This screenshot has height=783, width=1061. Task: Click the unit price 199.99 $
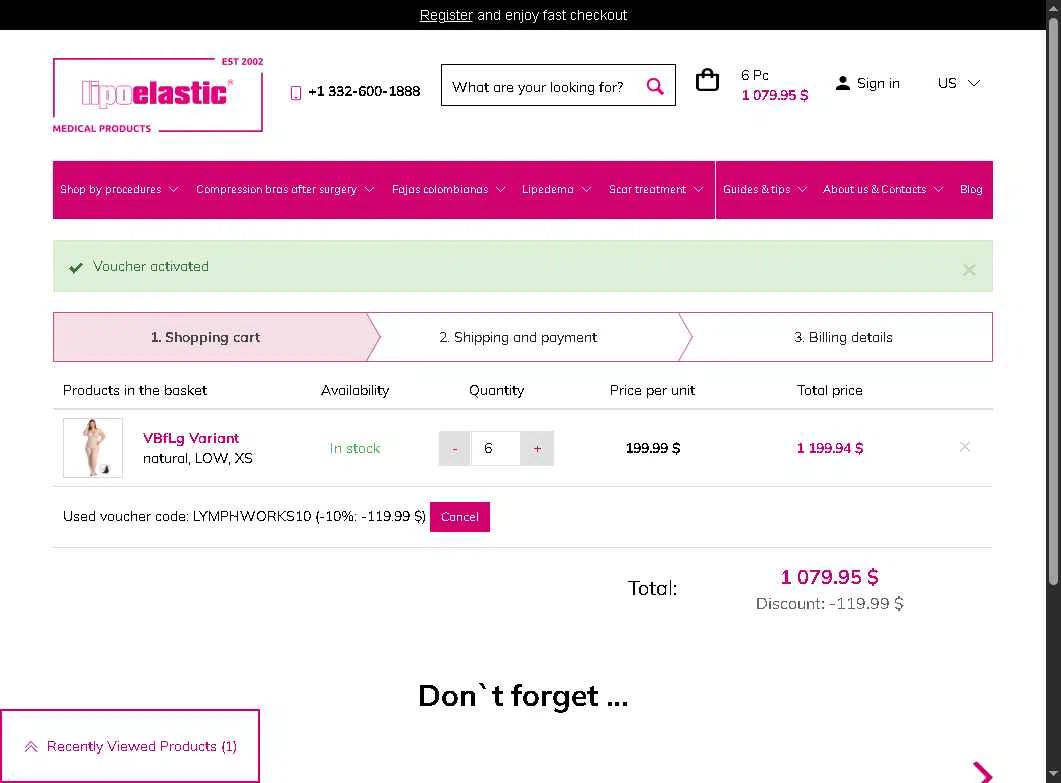653,448
